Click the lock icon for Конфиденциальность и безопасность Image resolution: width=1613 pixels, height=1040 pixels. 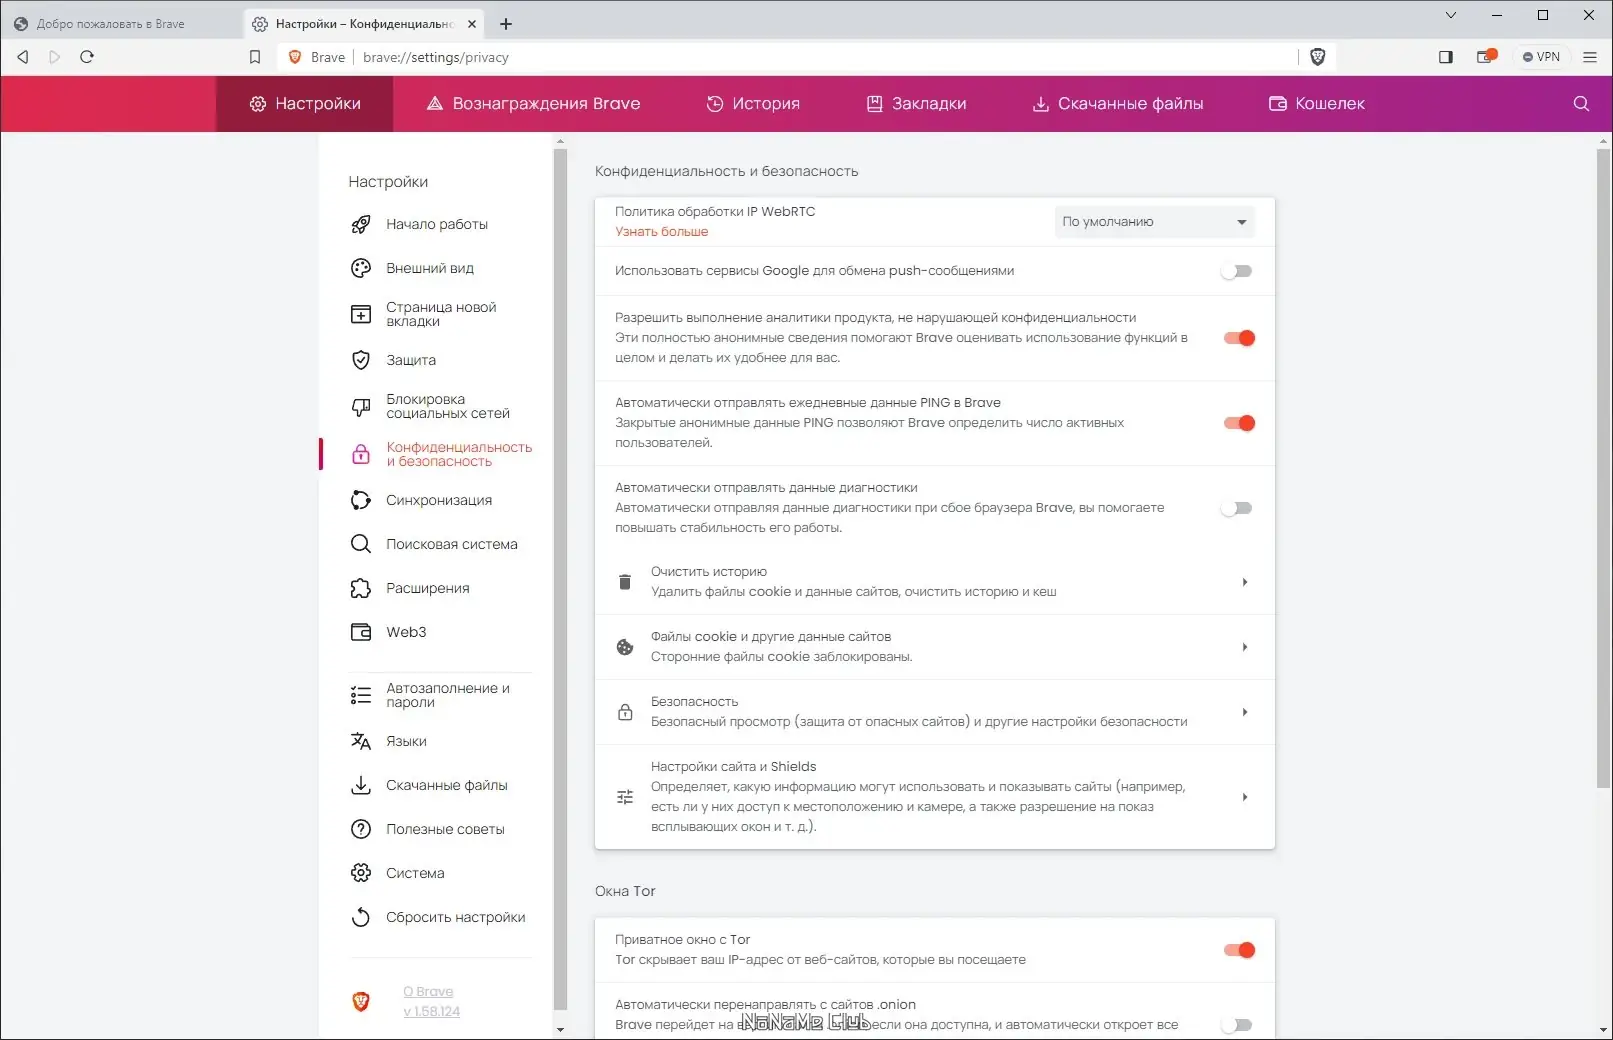[361, 455]
